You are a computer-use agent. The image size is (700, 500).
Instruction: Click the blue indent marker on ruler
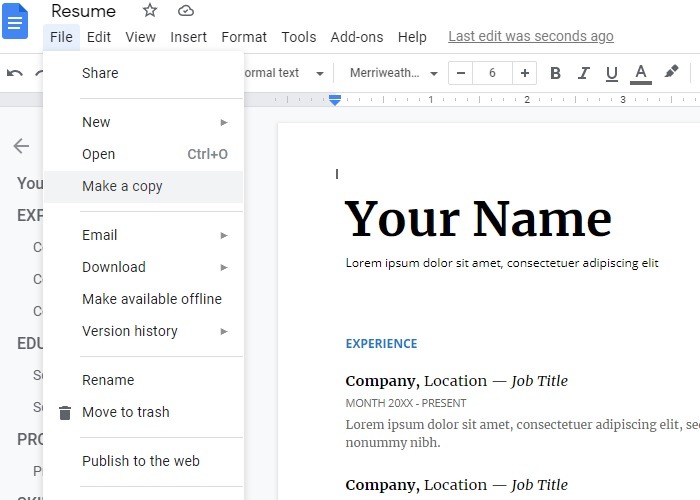tap(335, 100)
